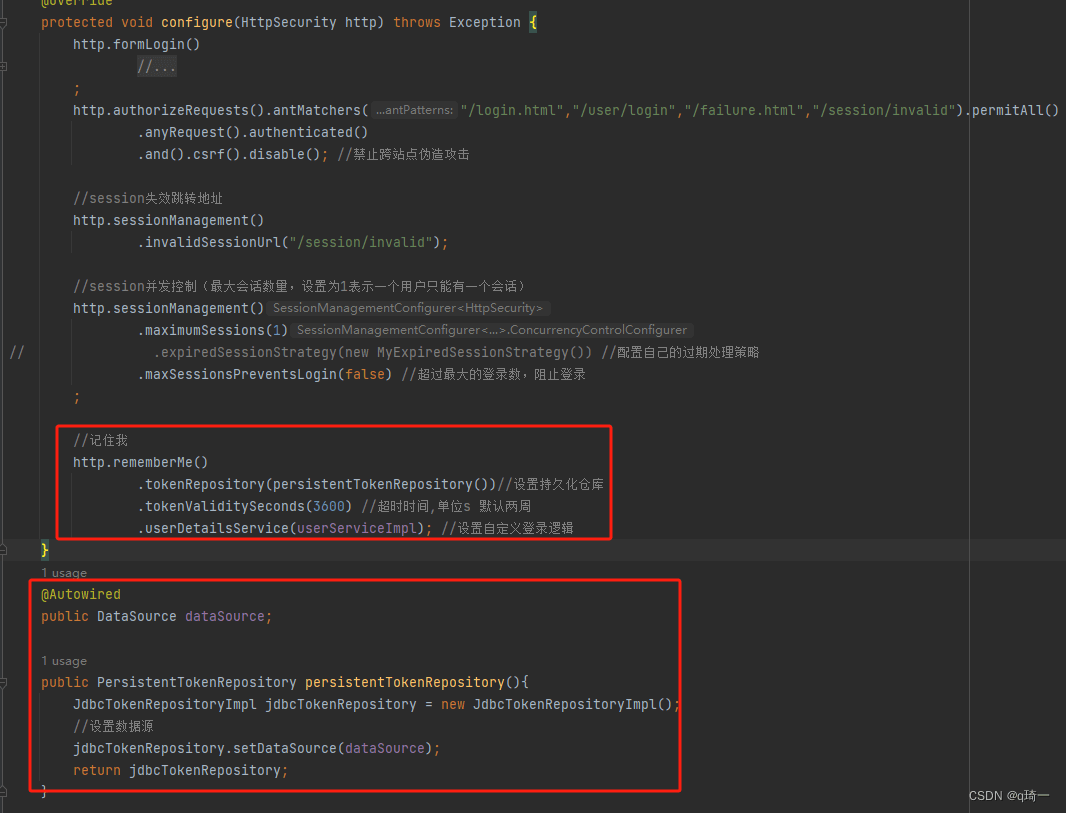Click the "/user/login" string literal
This screenshot has width=1066, height=813.
[x=624, y=110]
